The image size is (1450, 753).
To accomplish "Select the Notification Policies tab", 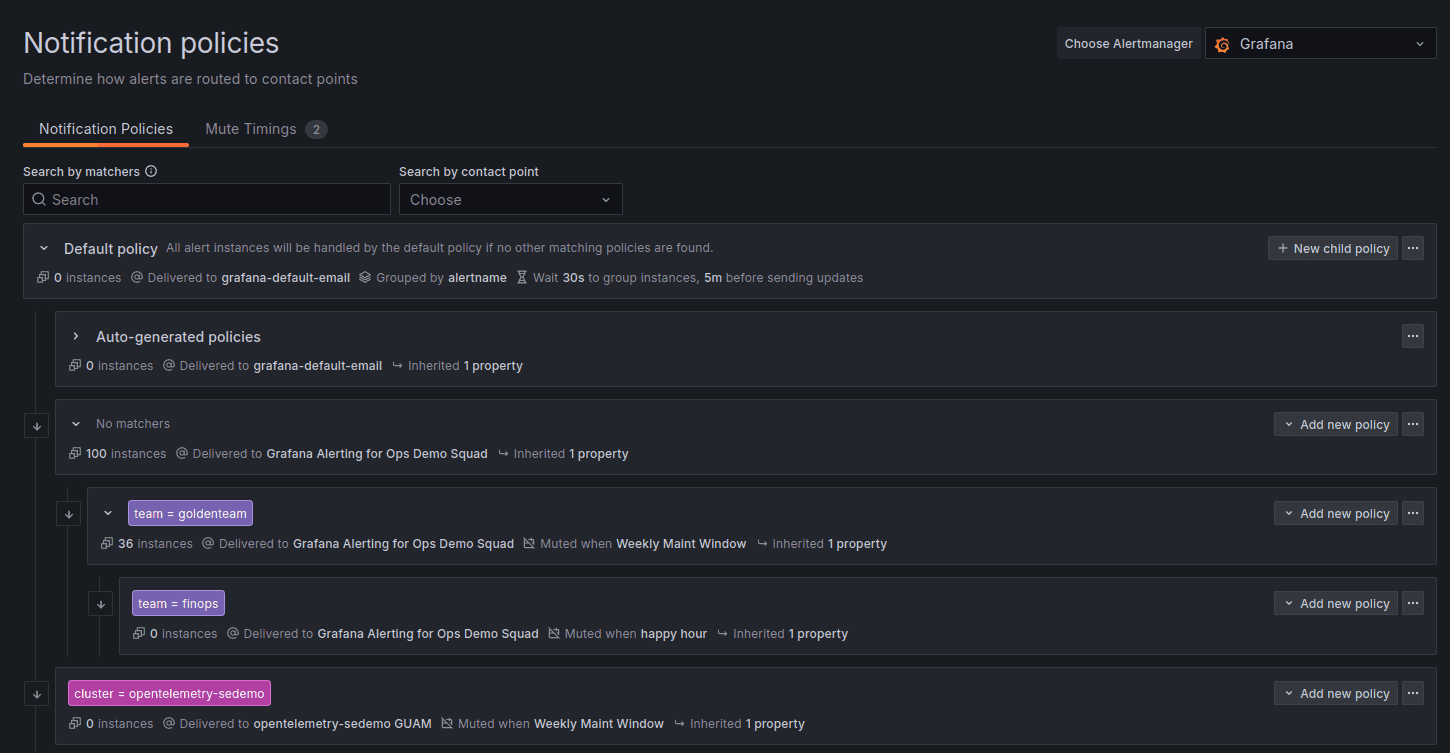I will tap(105, 129).
